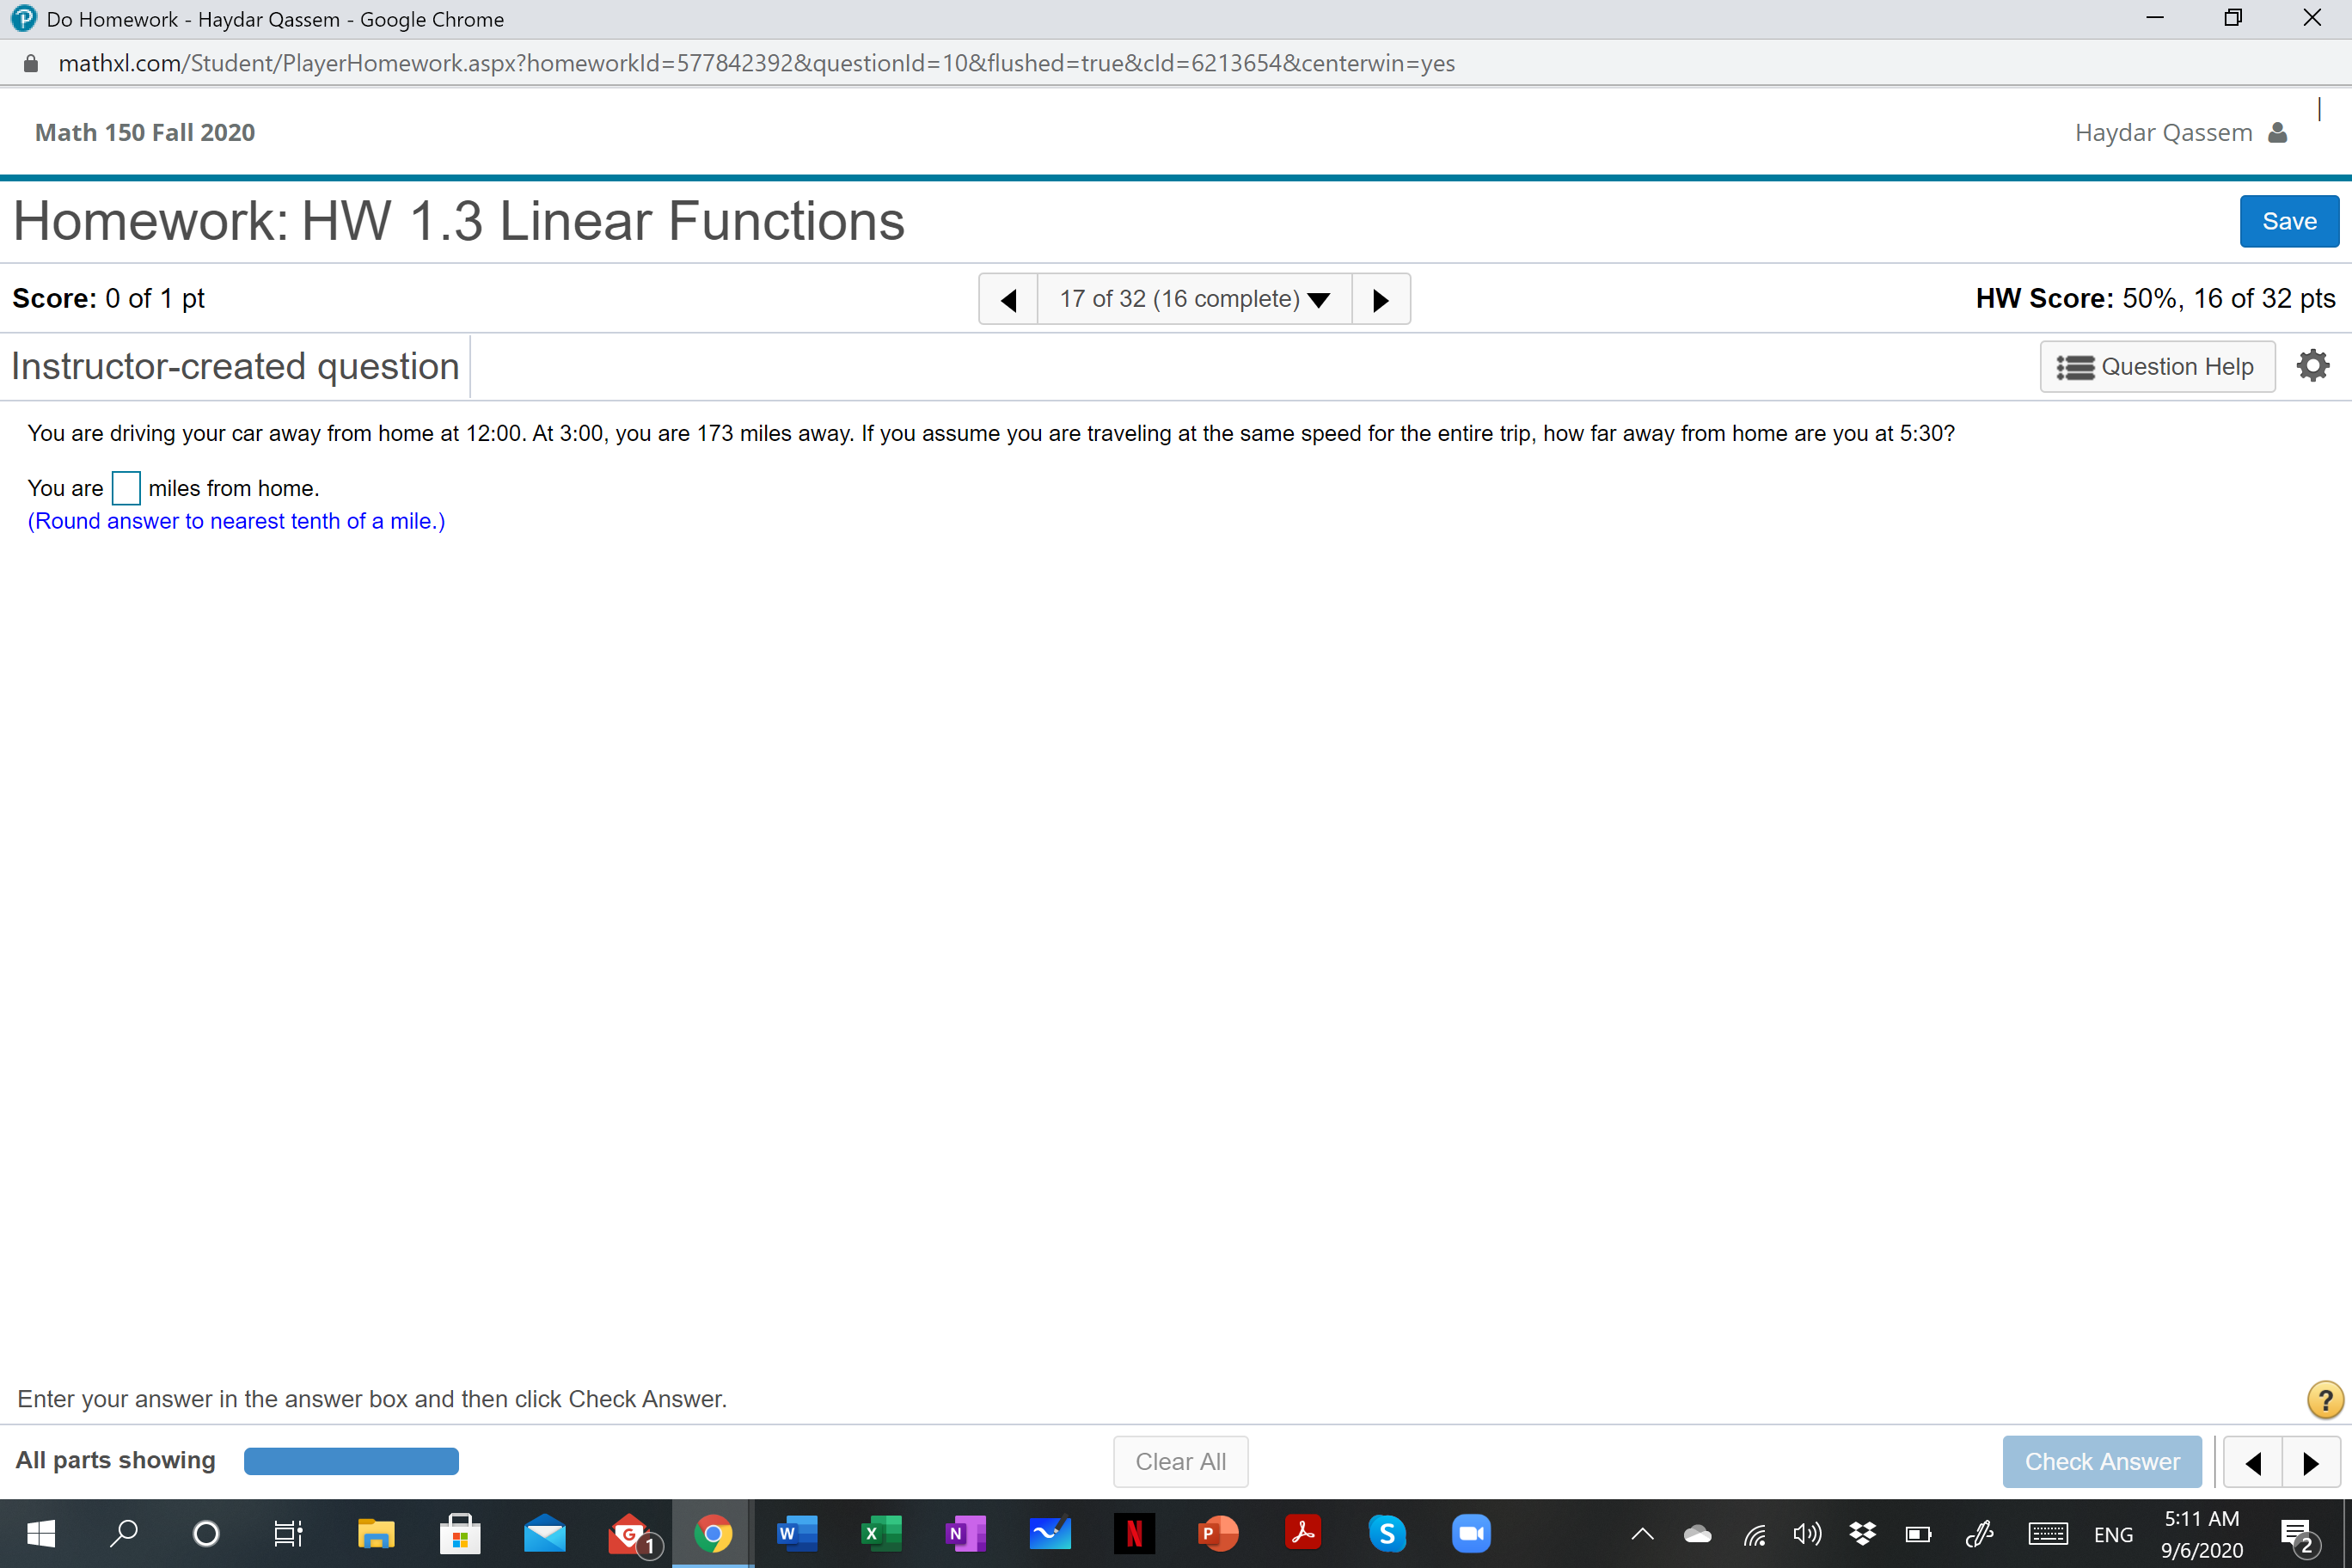
Task: Click the yellow help question mark icon
Action: pos(2324,1399)
